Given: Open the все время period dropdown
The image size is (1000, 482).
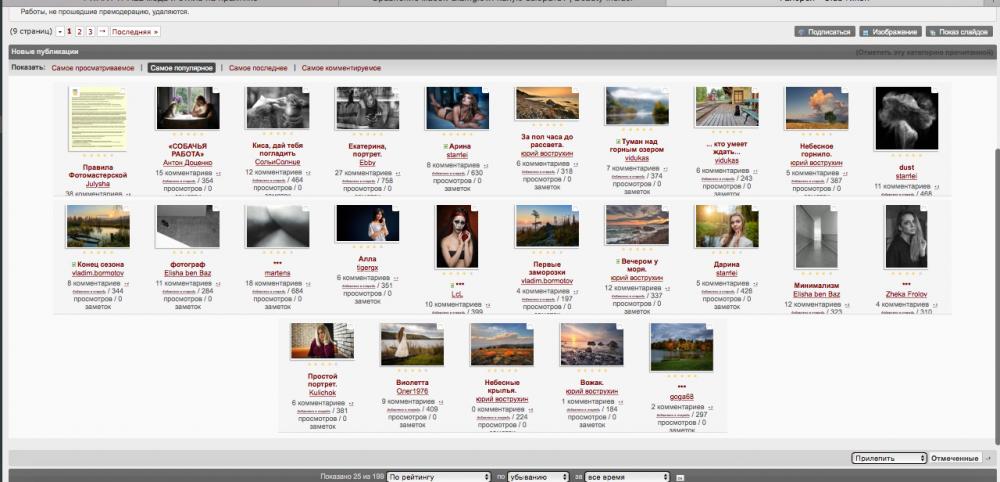Looking at the screenshot, I should coord(628,477).
